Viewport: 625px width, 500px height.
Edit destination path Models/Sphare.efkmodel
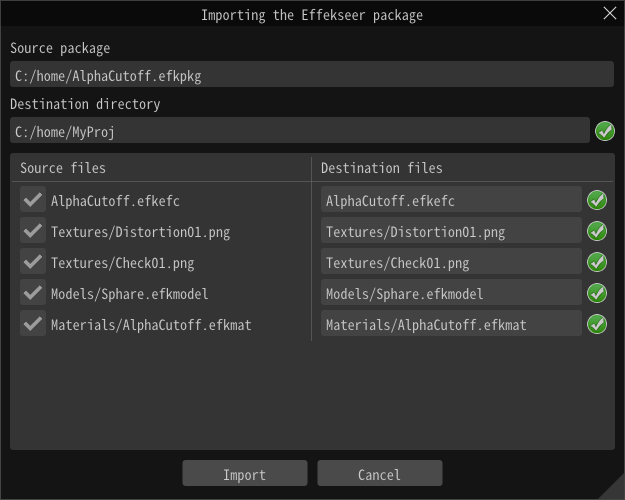pyautogui.click(x=451, y=293)
